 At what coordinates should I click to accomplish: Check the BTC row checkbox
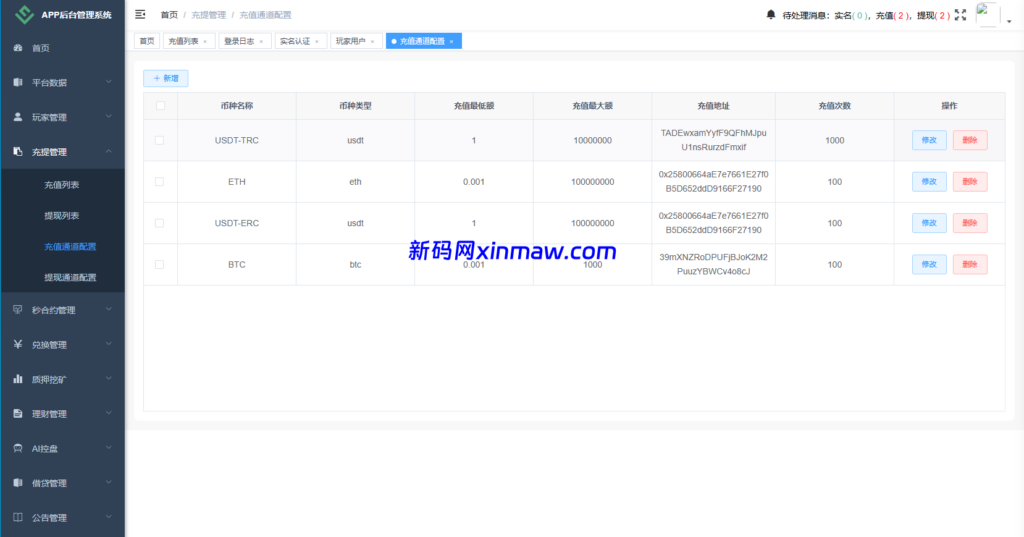(159, 265)
